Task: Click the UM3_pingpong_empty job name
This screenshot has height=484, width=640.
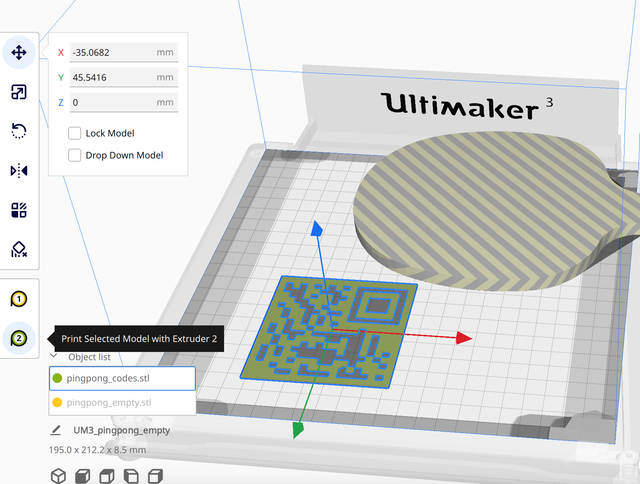Action: coord(122,430)
